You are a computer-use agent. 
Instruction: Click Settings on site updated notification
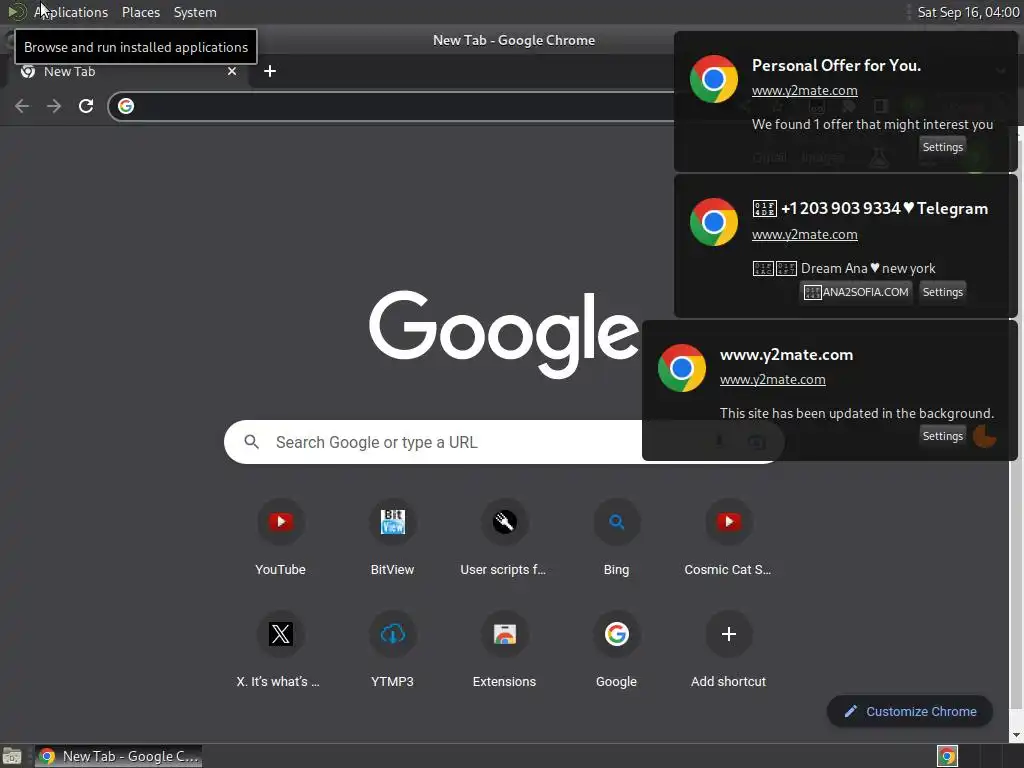tap(942, 436)
